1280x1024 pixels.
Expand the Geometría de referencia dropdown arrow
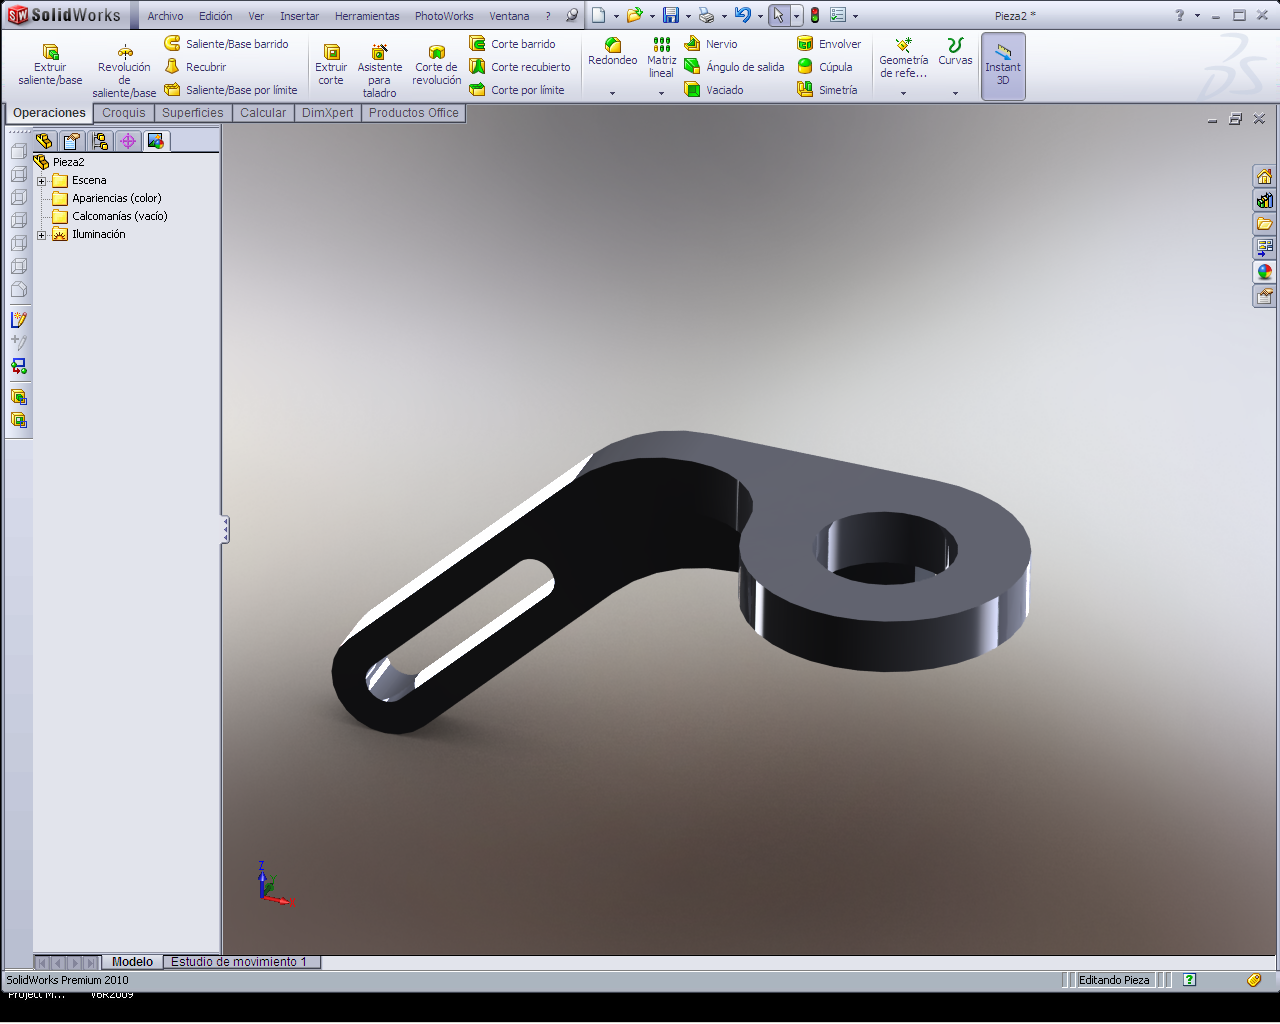[904, 93]
